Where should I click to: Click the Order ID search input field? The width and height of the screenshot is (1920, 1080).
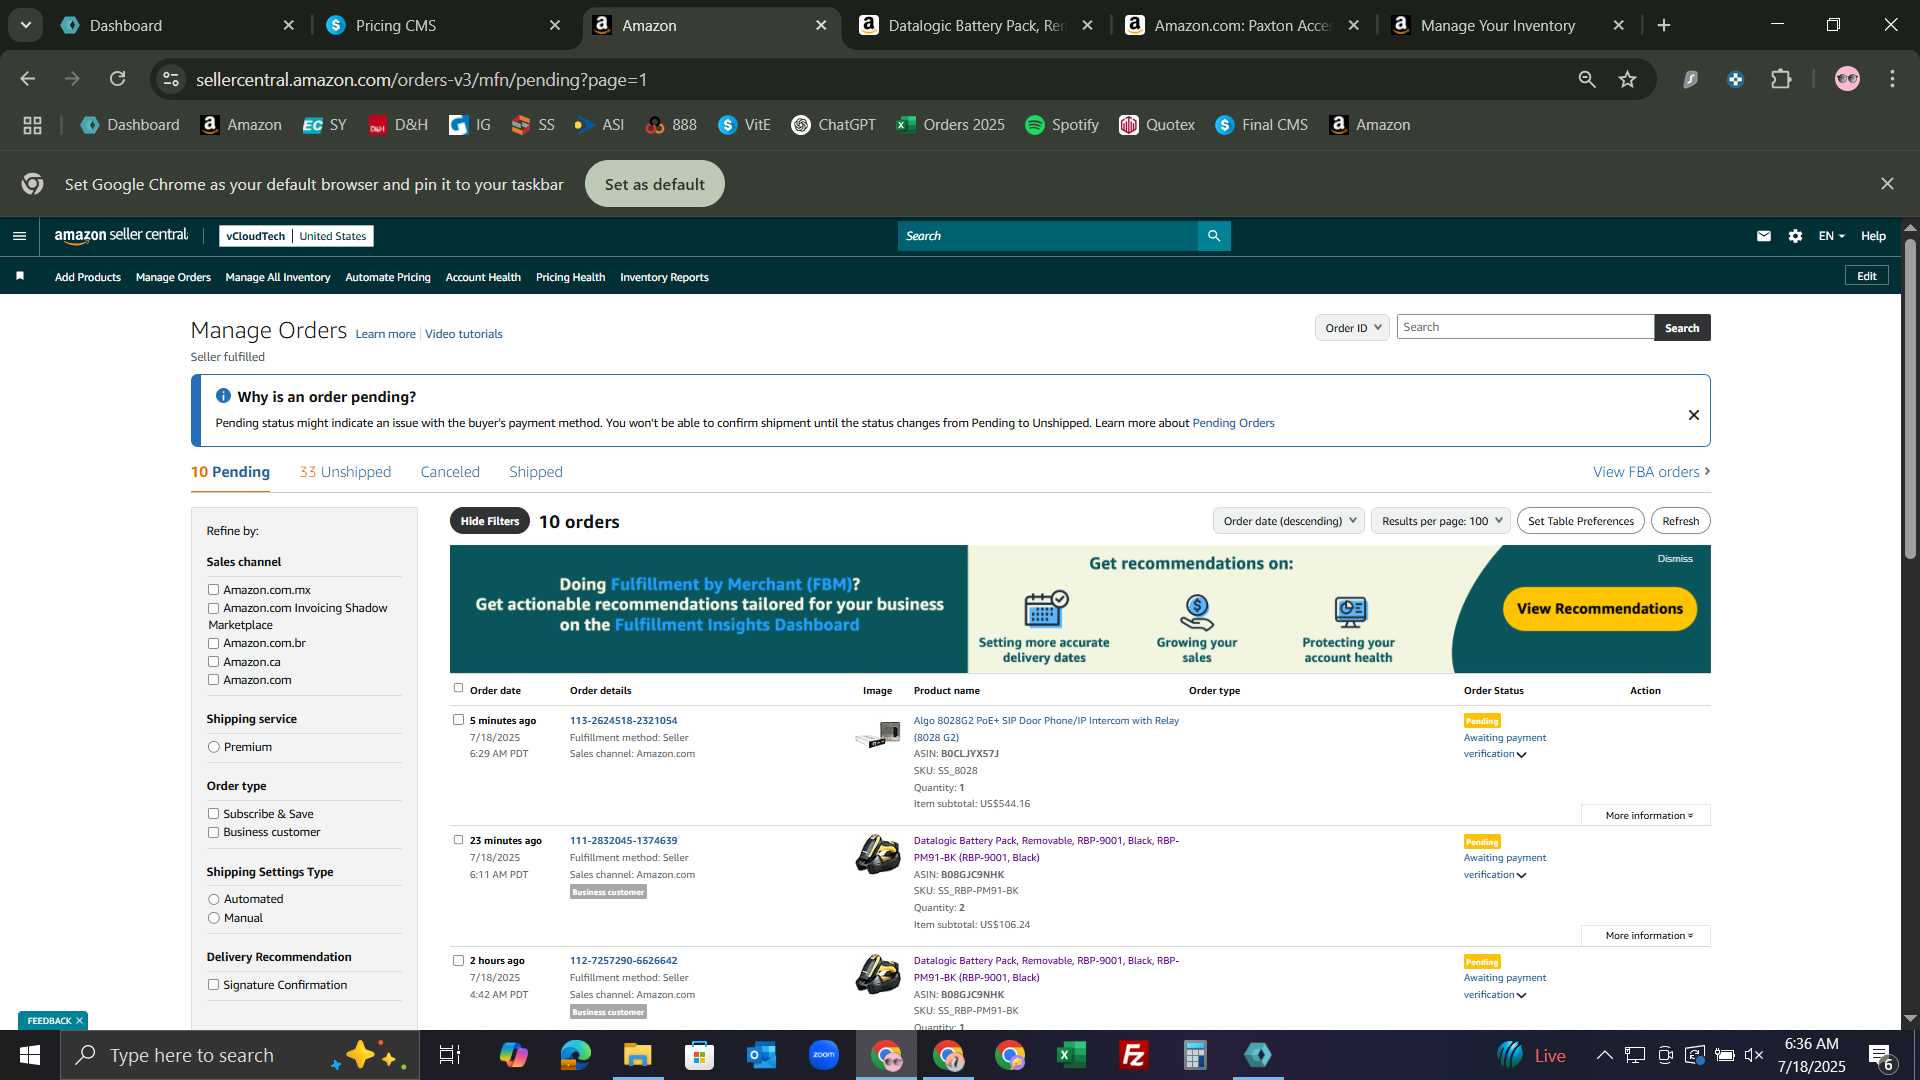click(1524, 327)
